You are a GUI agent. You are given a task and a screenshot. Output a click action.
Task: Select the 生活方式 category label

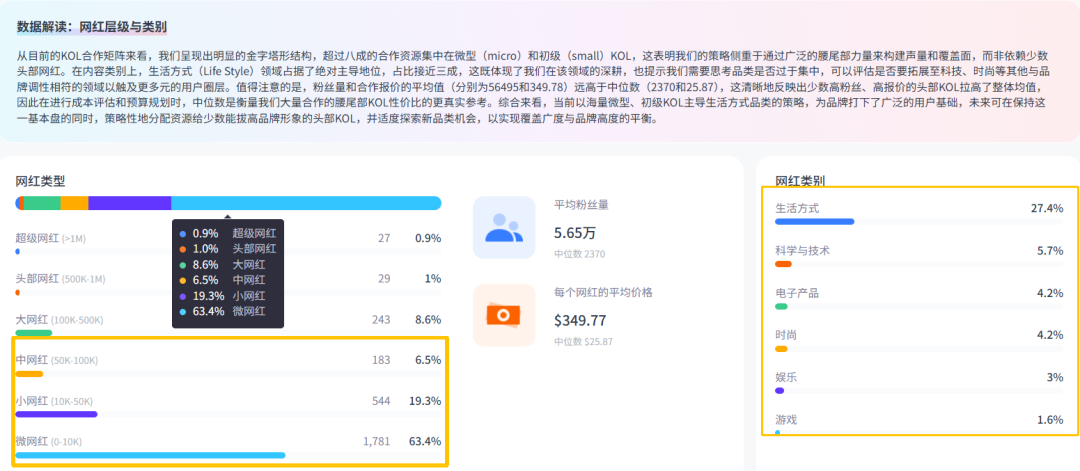[797, 208]
